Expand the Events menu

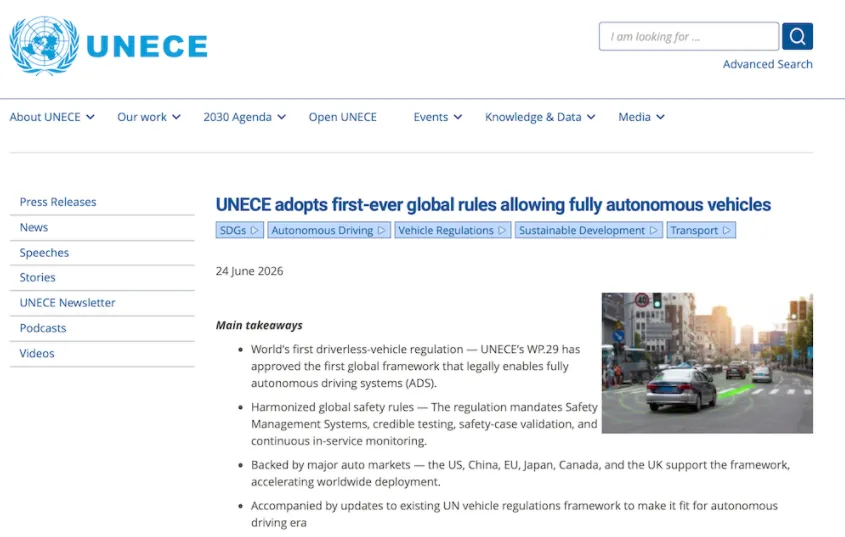(x=438, y=117)
